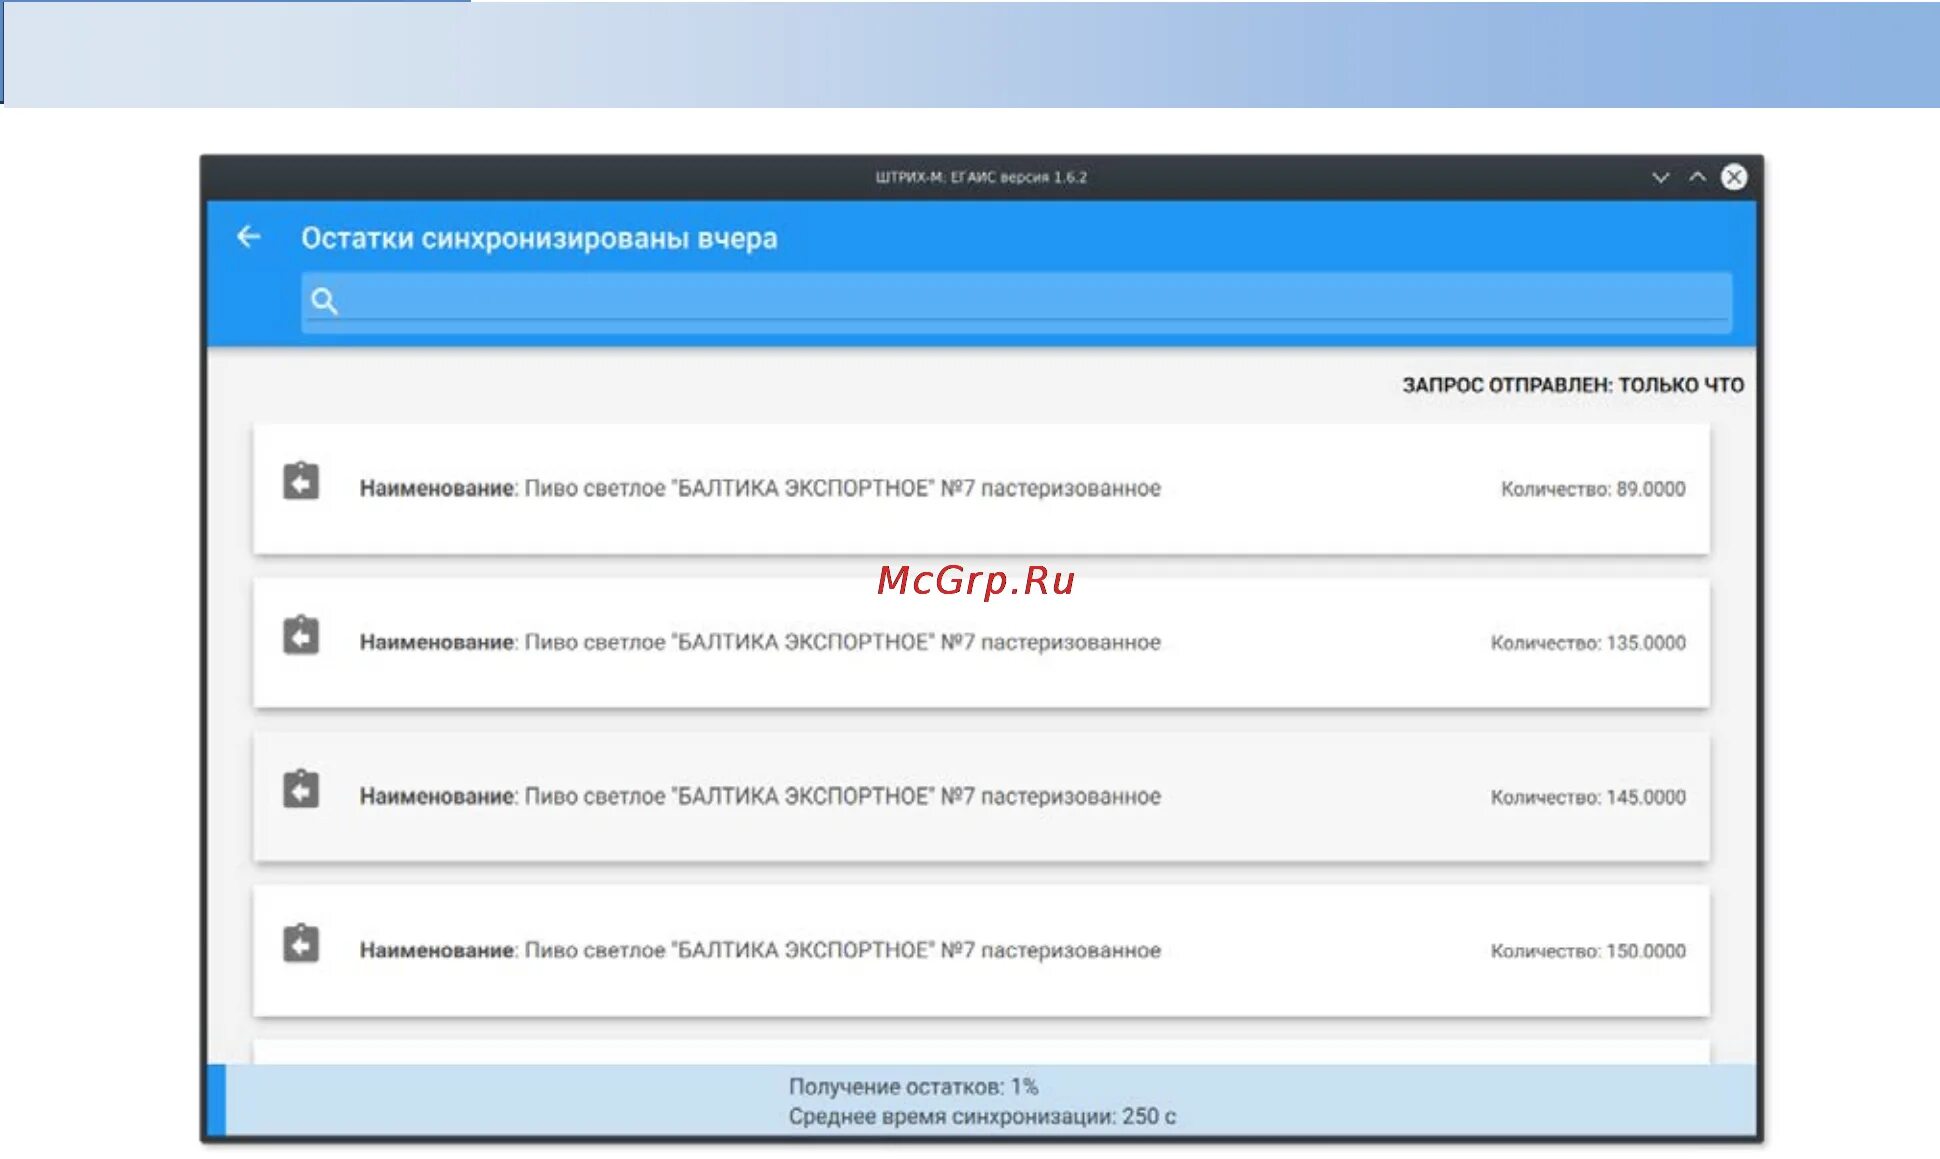Click the 'Остатки синхронизированы вчера' header title
Screen dimensions: 1940x1159
pyautogui.click(x=539, y=239)
